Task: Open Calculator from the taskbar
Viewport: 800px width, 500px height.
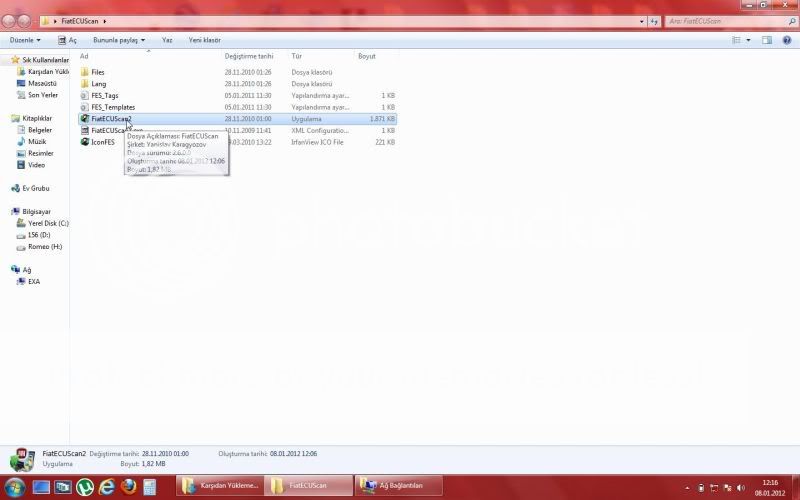Action: [x=149, y=487]
